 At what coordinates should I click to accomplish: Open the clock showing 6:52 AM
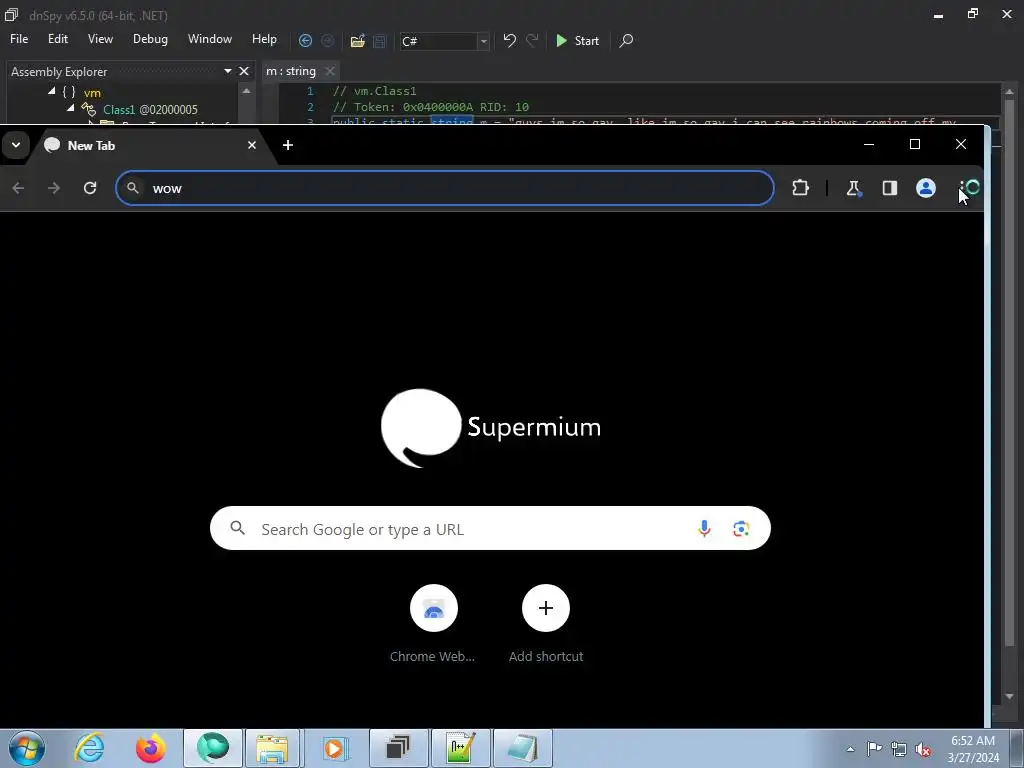973,749
